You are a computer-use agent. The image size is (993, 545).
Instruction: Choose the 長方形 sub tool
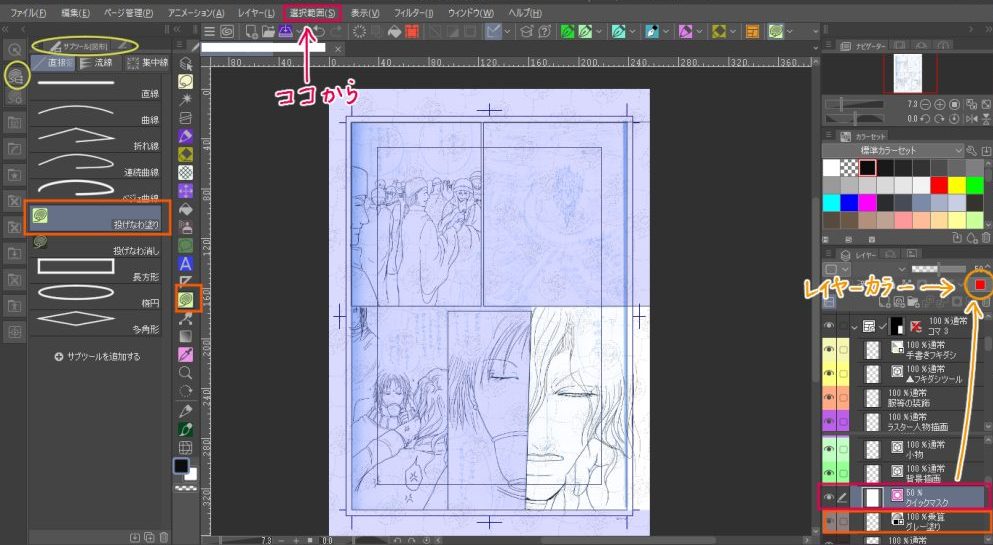(x=98, y=270)
